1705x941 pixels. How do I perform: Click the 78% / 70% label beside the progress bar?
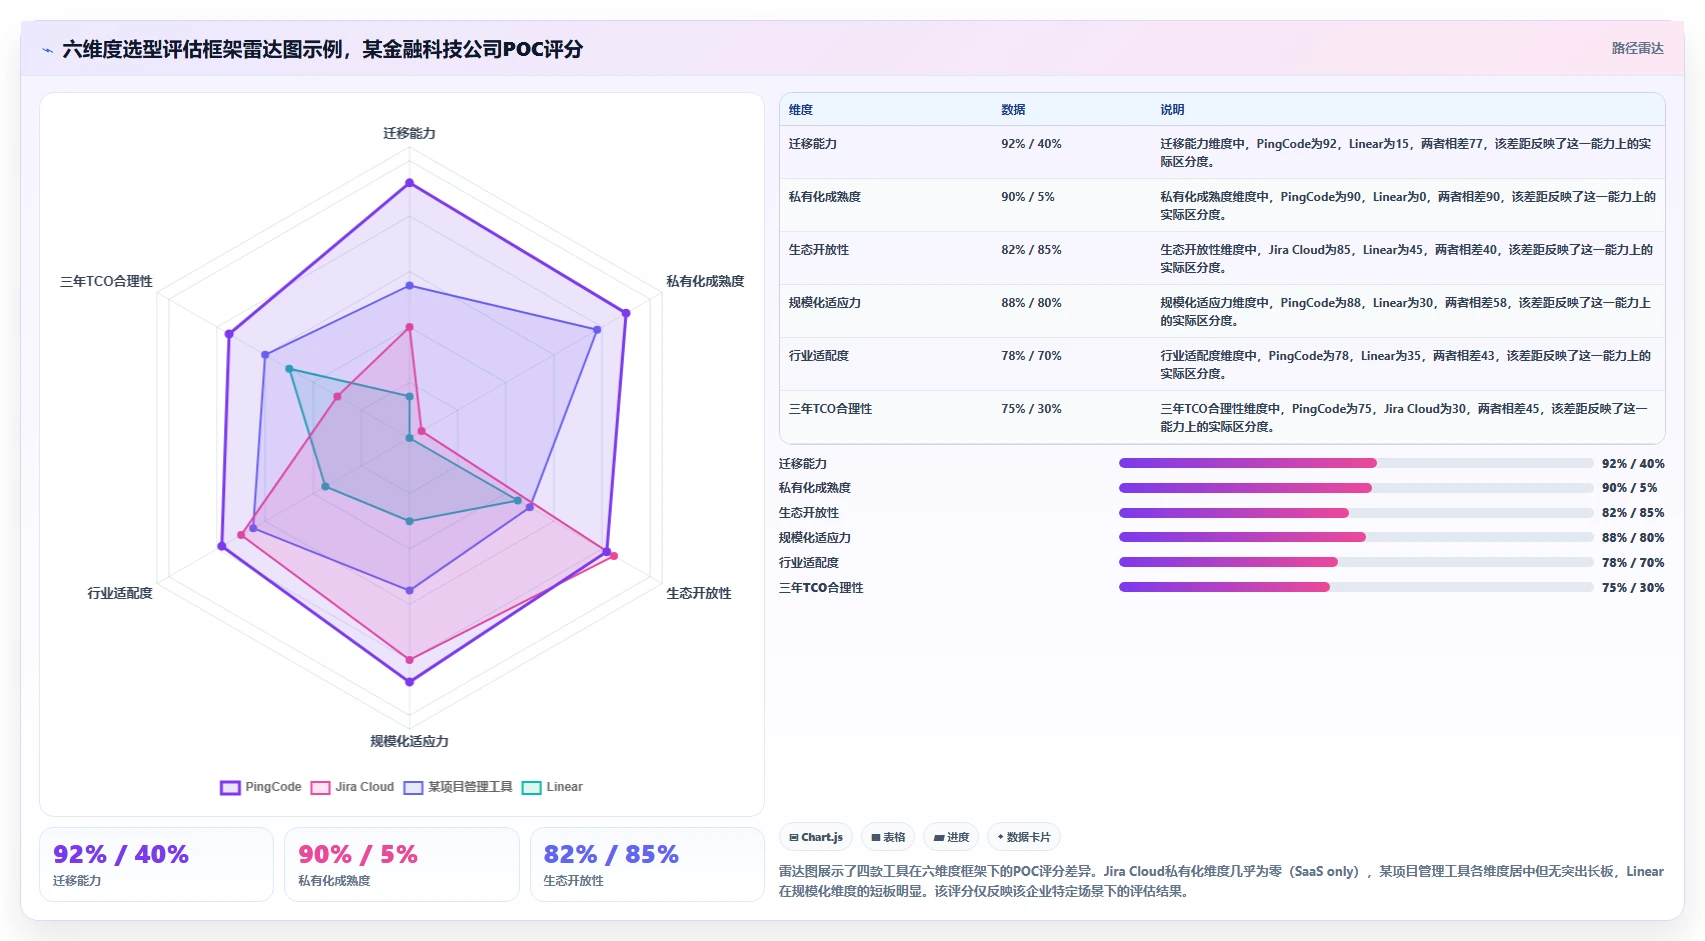(x=1633, y=563)
